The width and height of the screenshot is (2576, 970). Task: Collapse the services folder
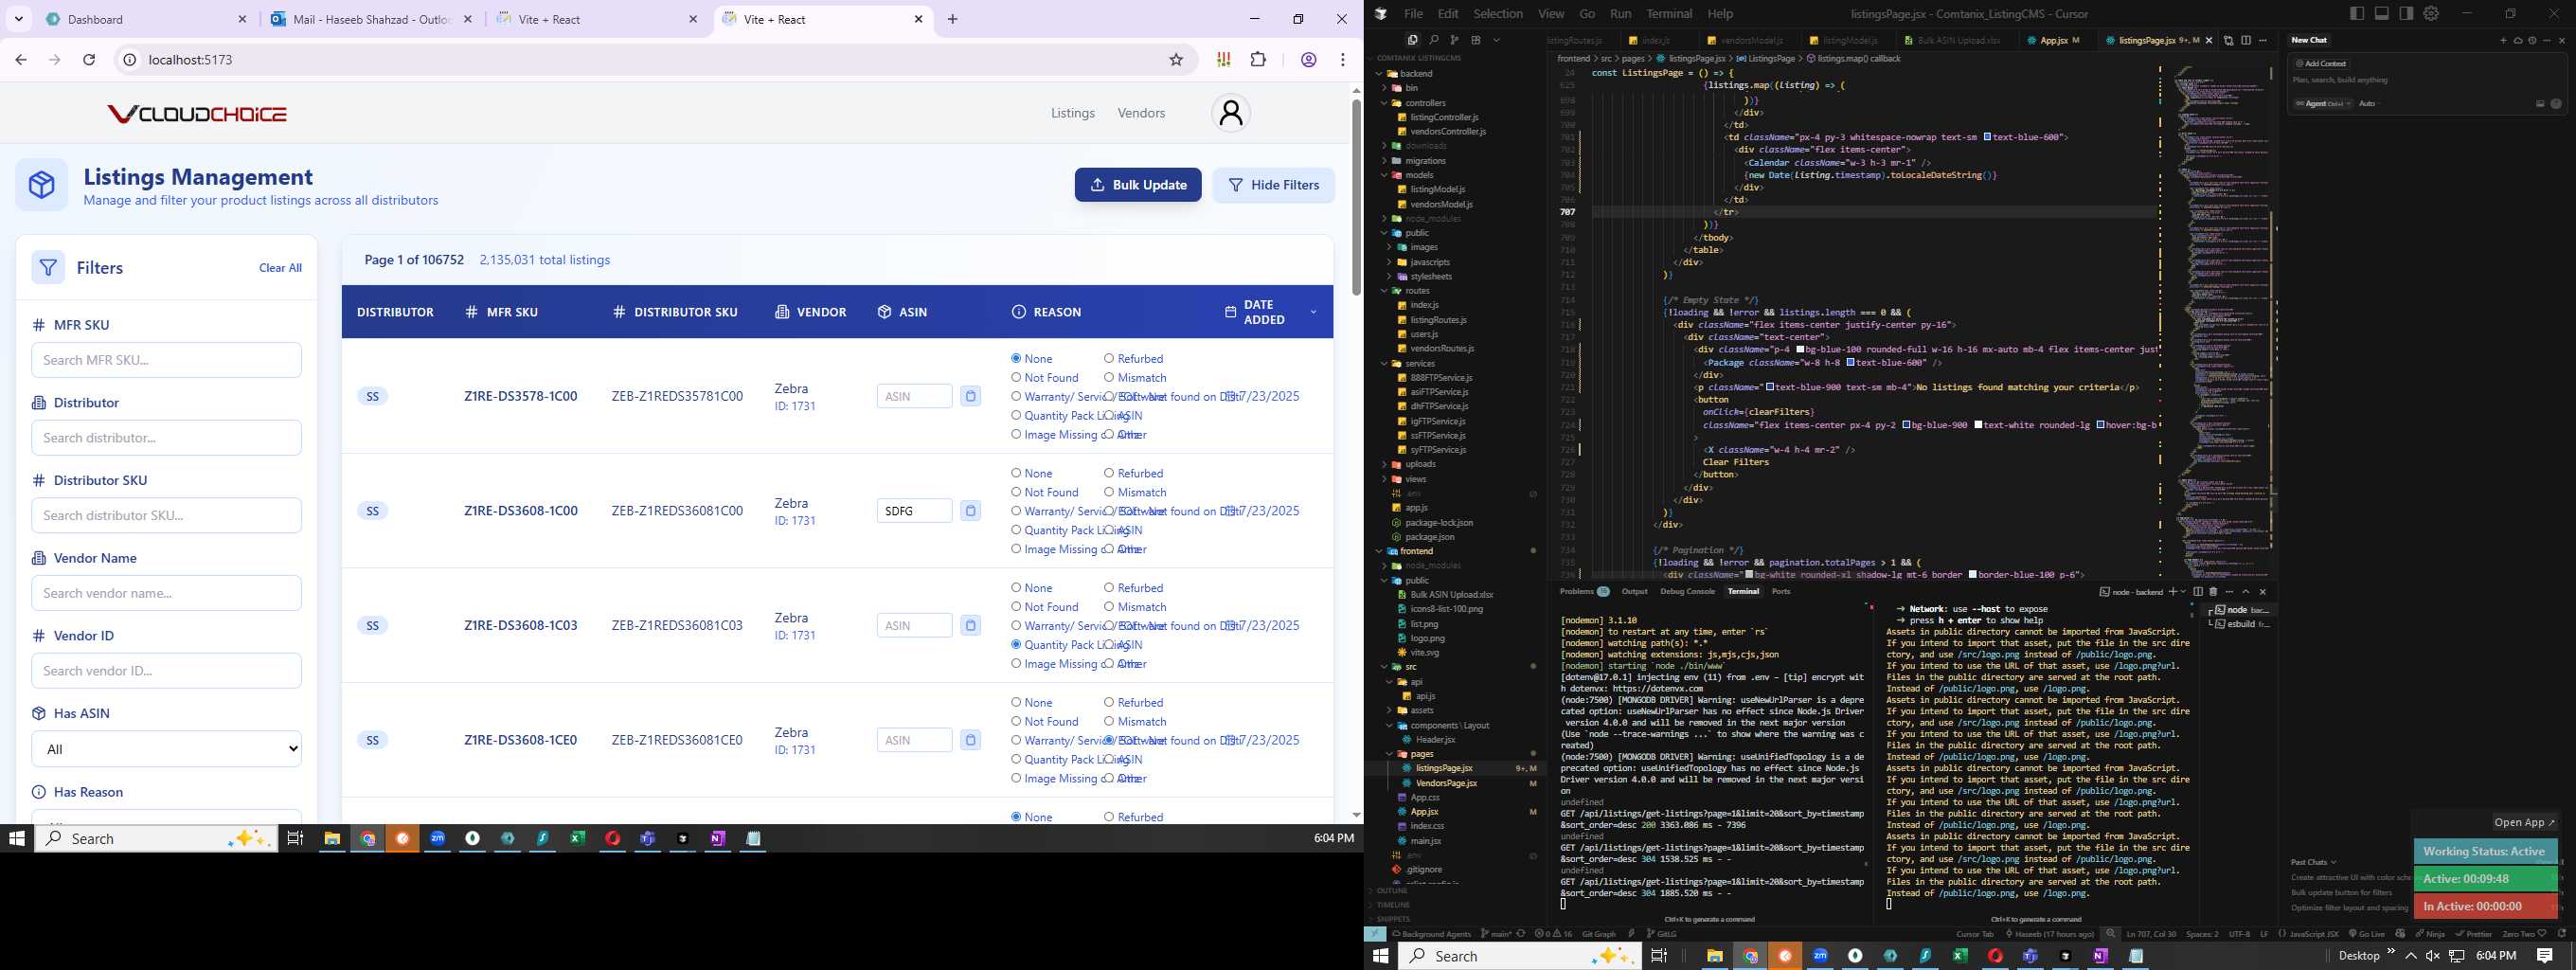(x=1386, y=364)
